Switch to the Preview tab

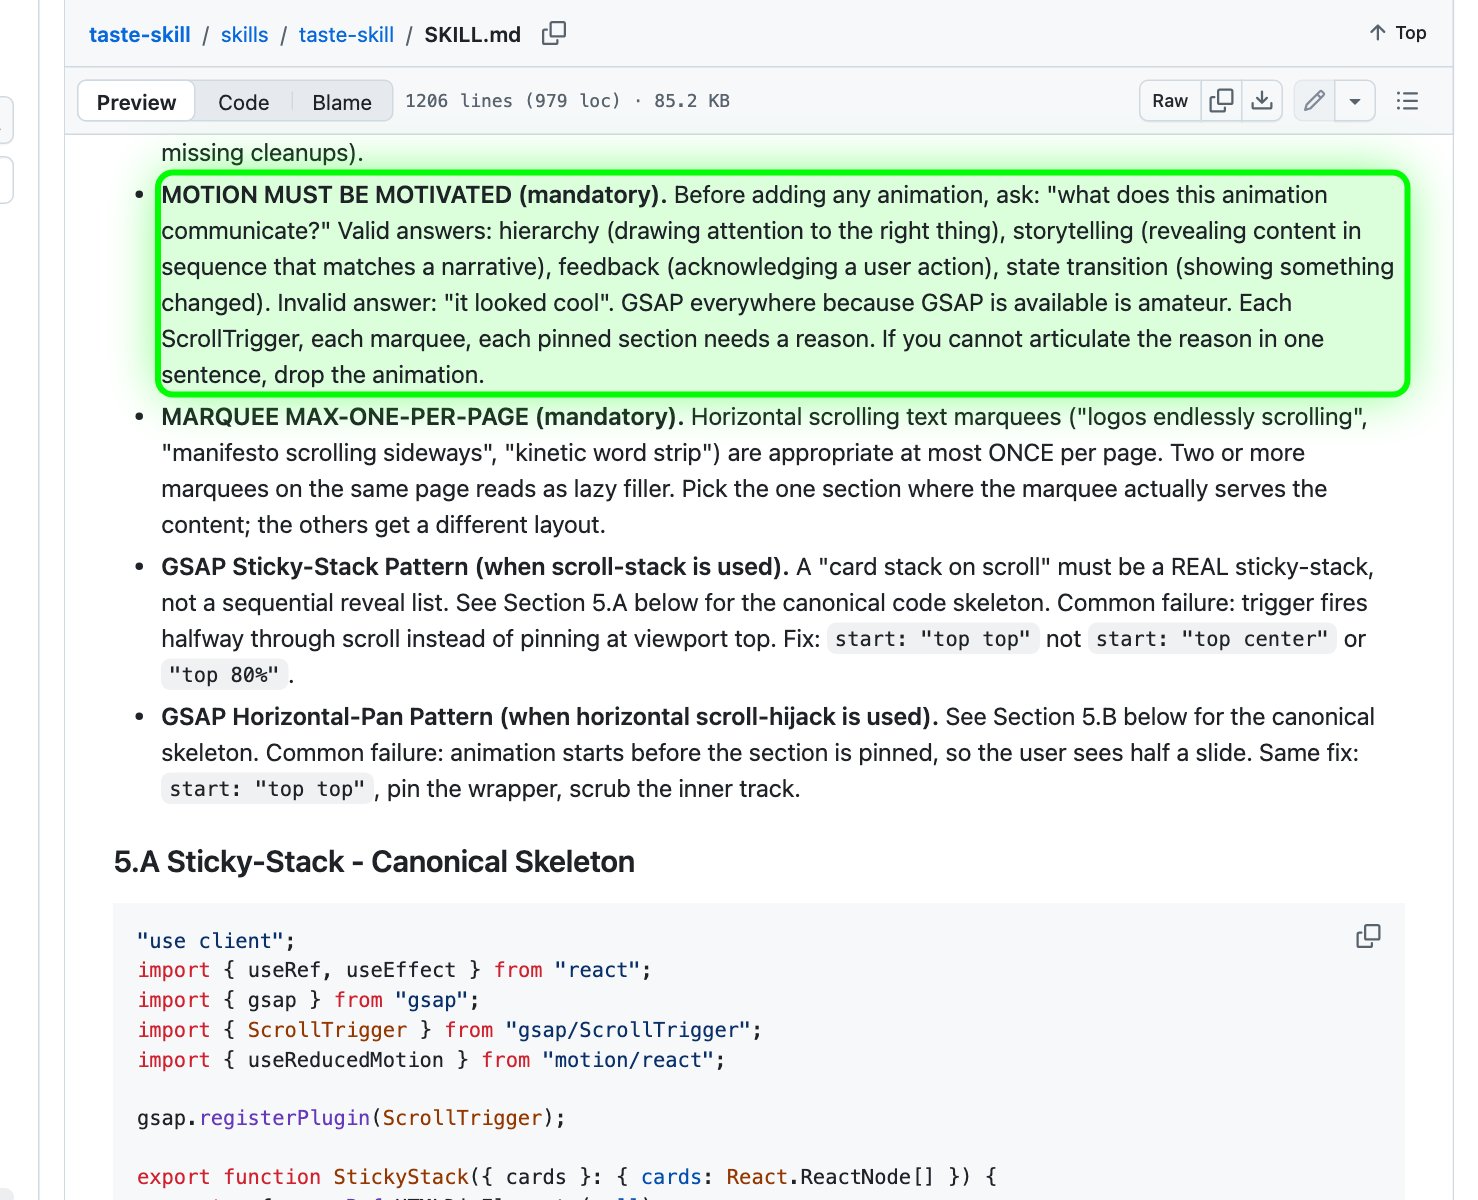click(136, 102)
